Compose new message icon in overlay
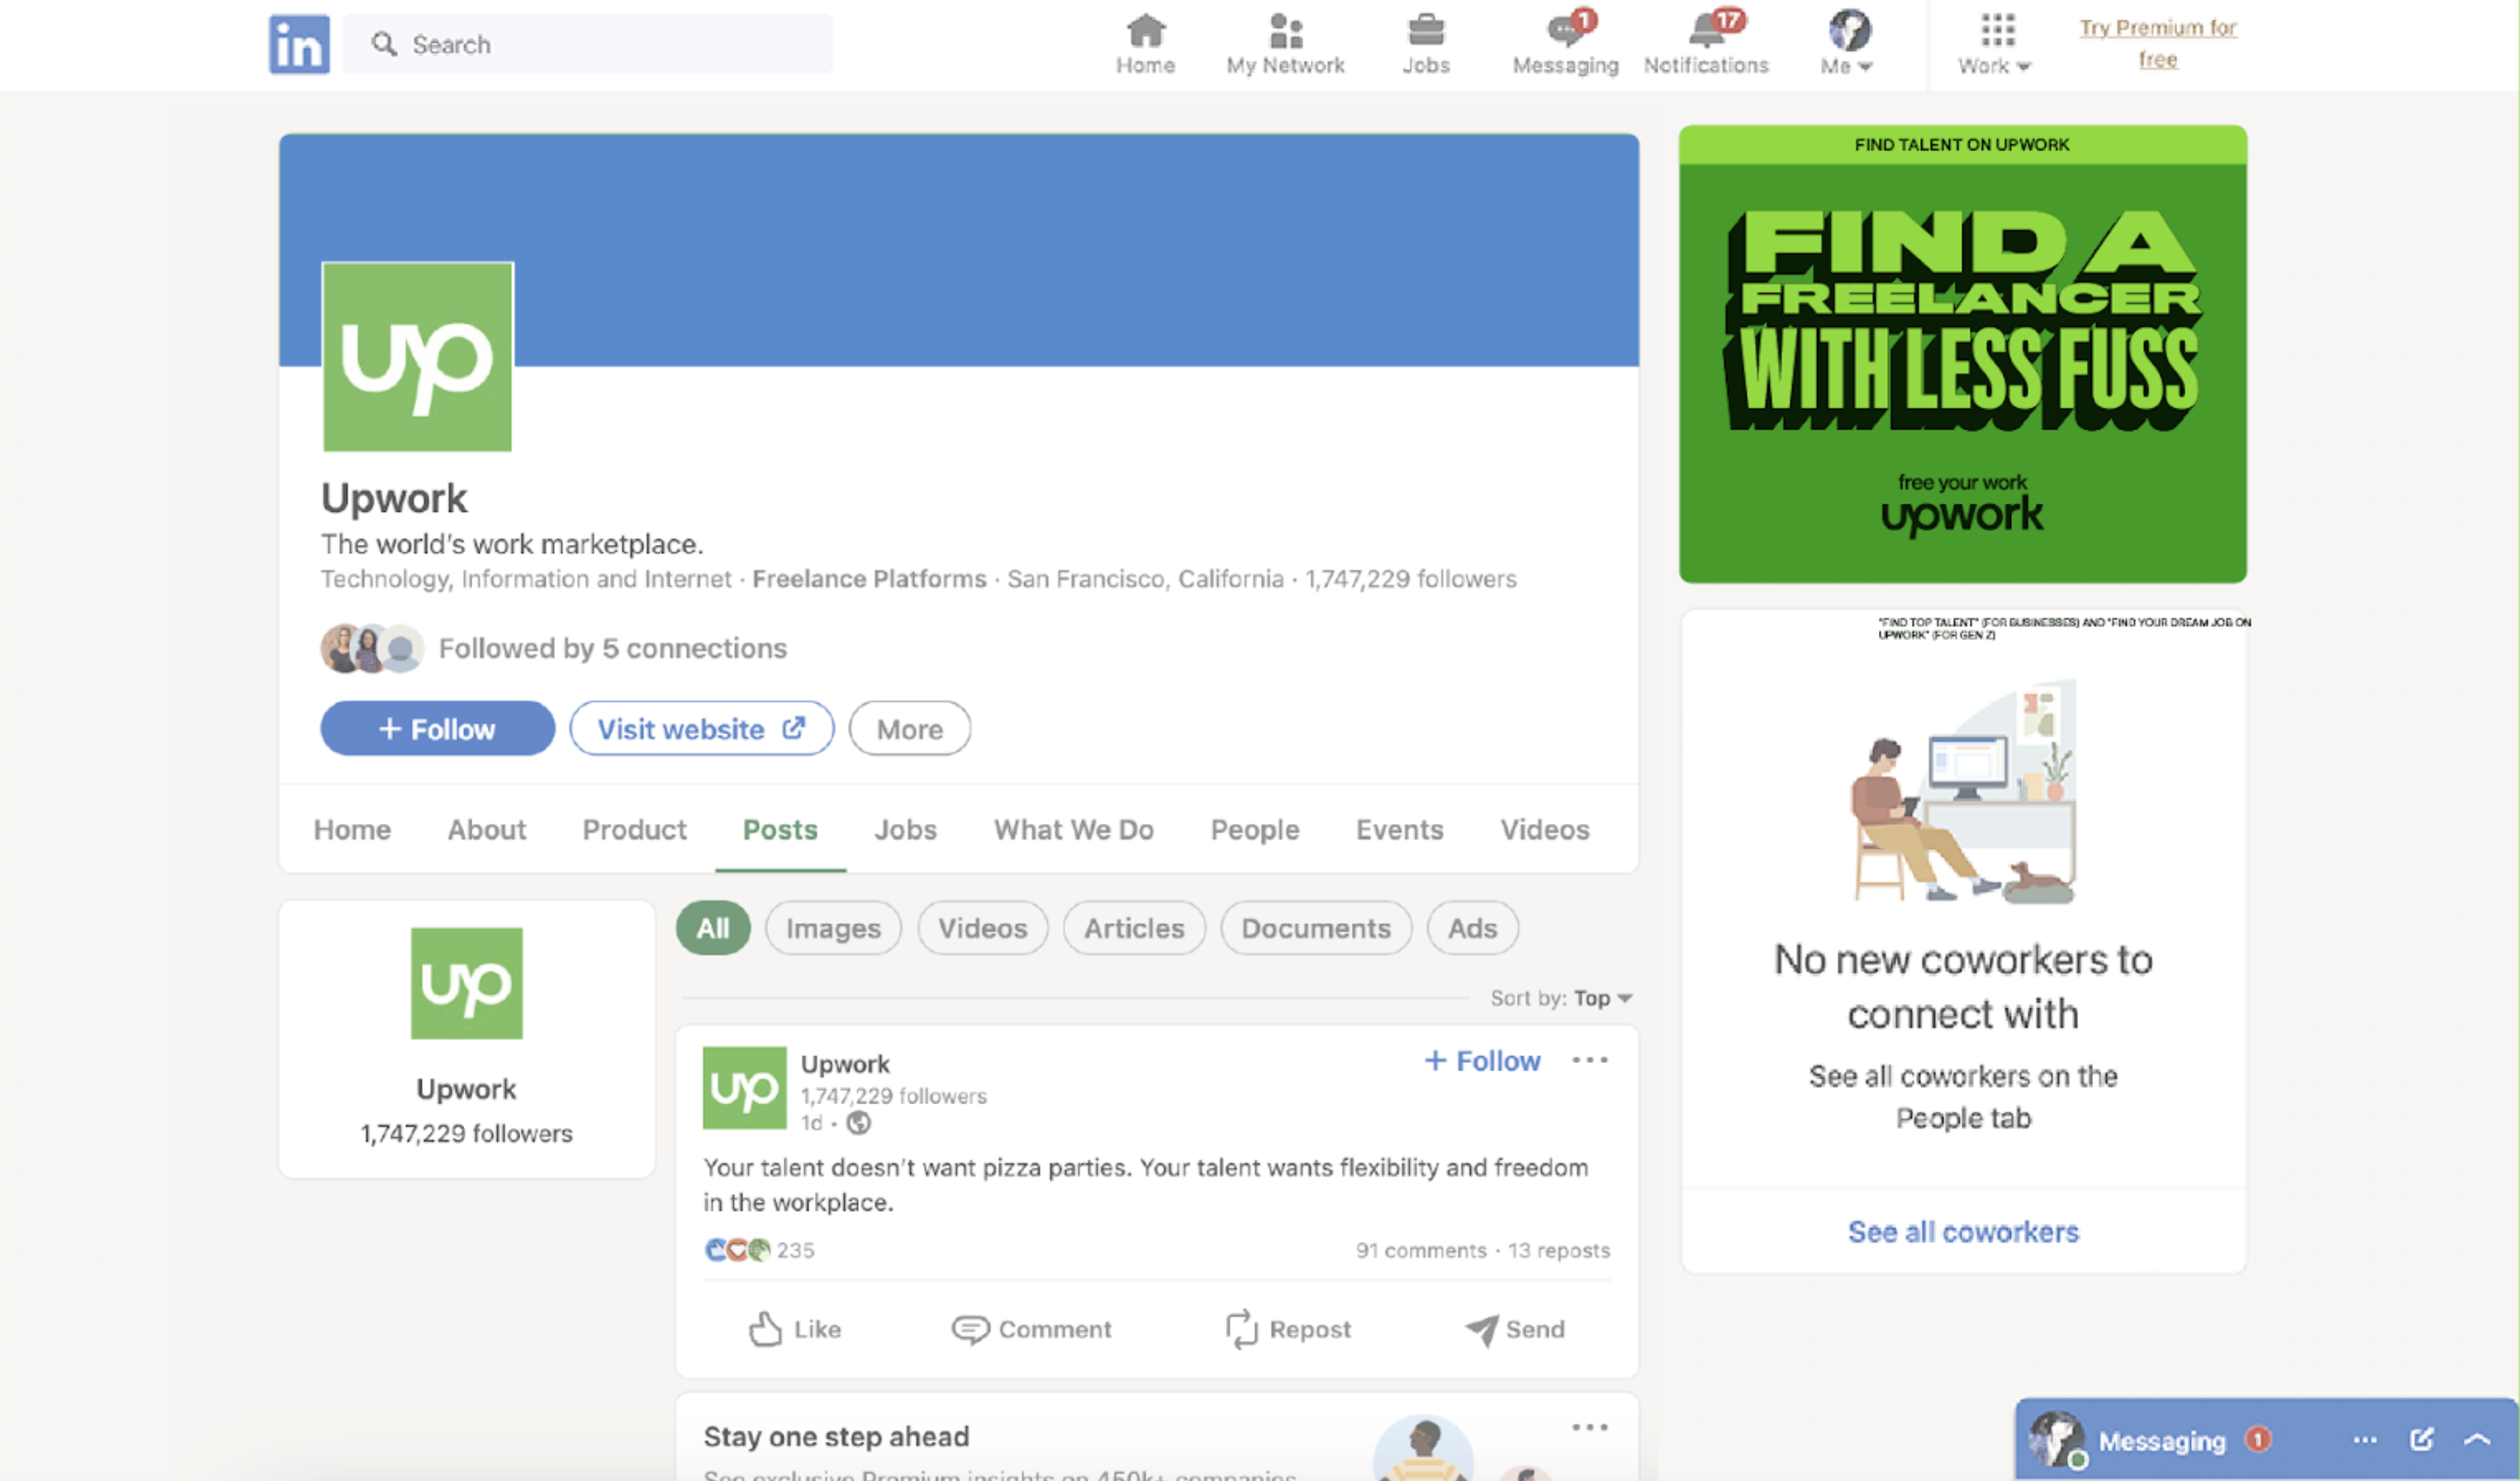This screenshot has height=1481, width=2520. click(2421, 1439)
